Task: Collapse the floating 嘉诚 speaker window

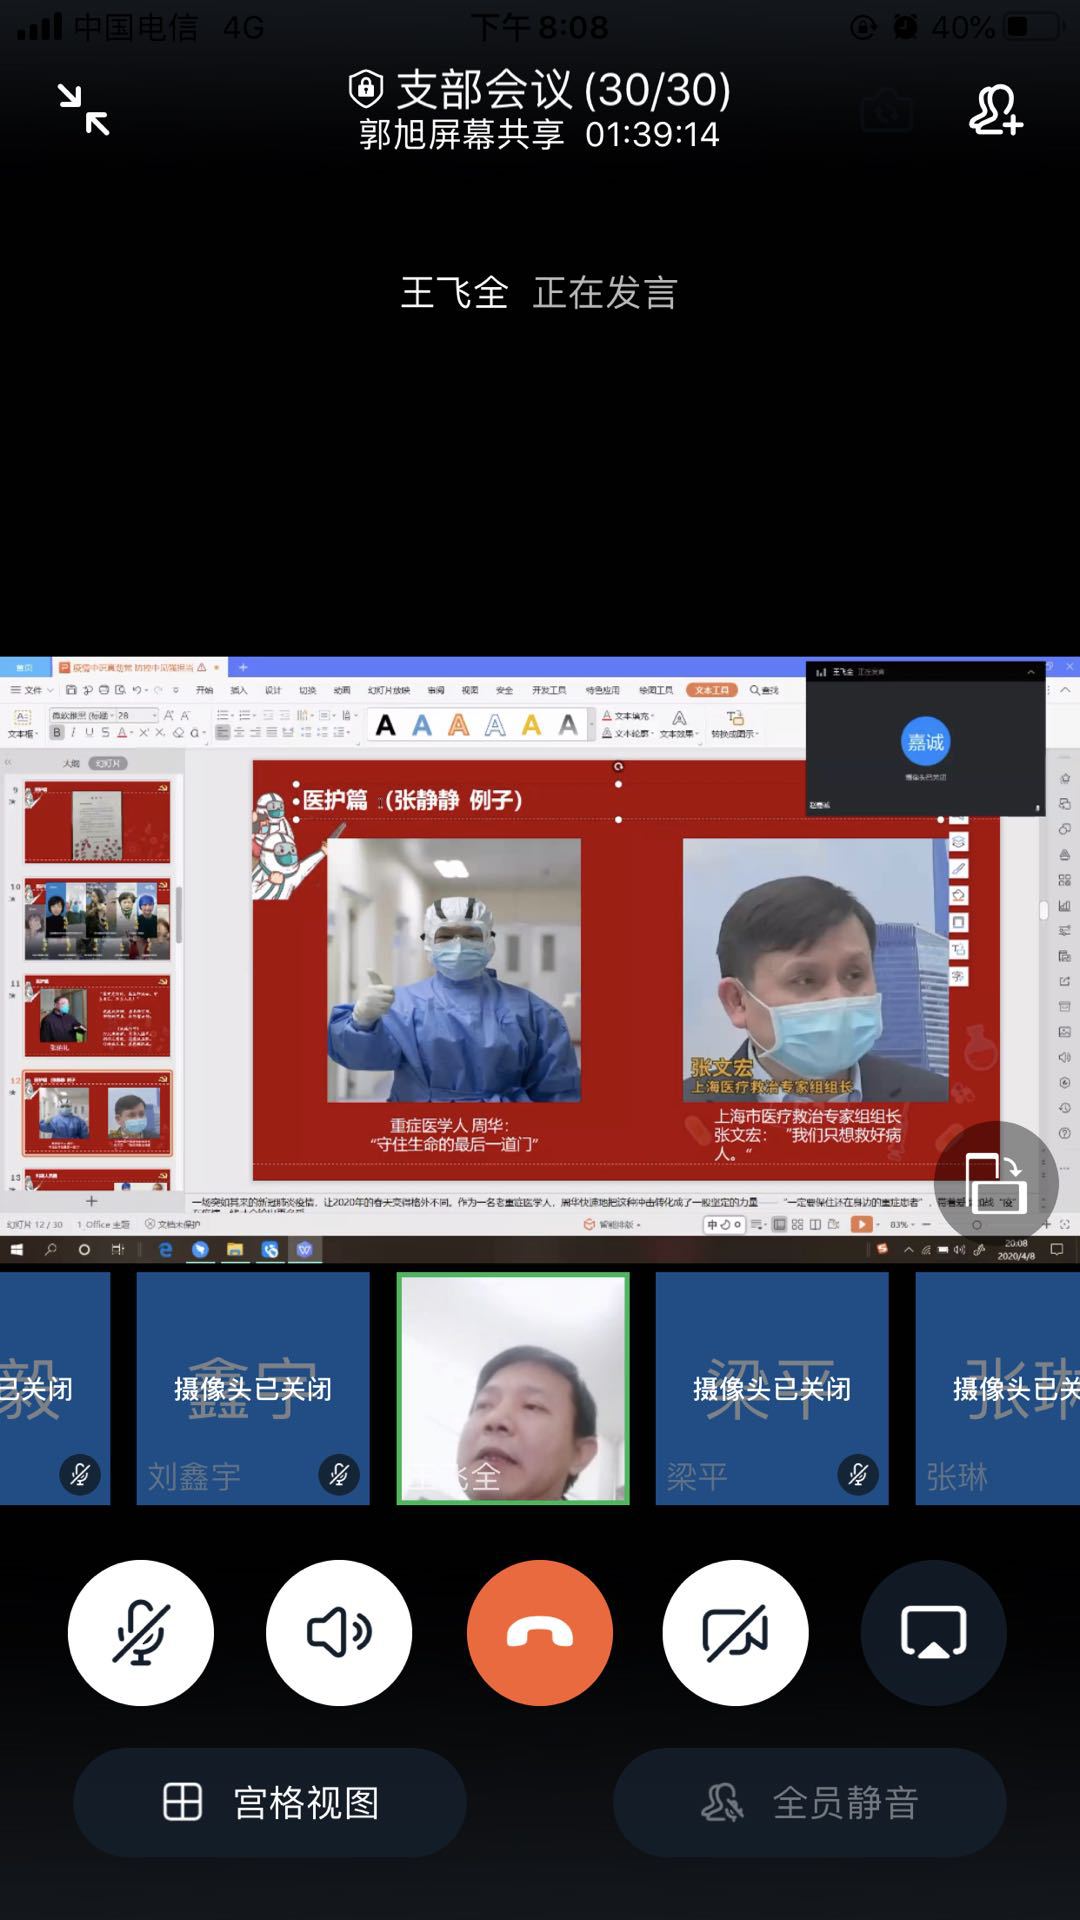Action: [x=1030, y=672]
